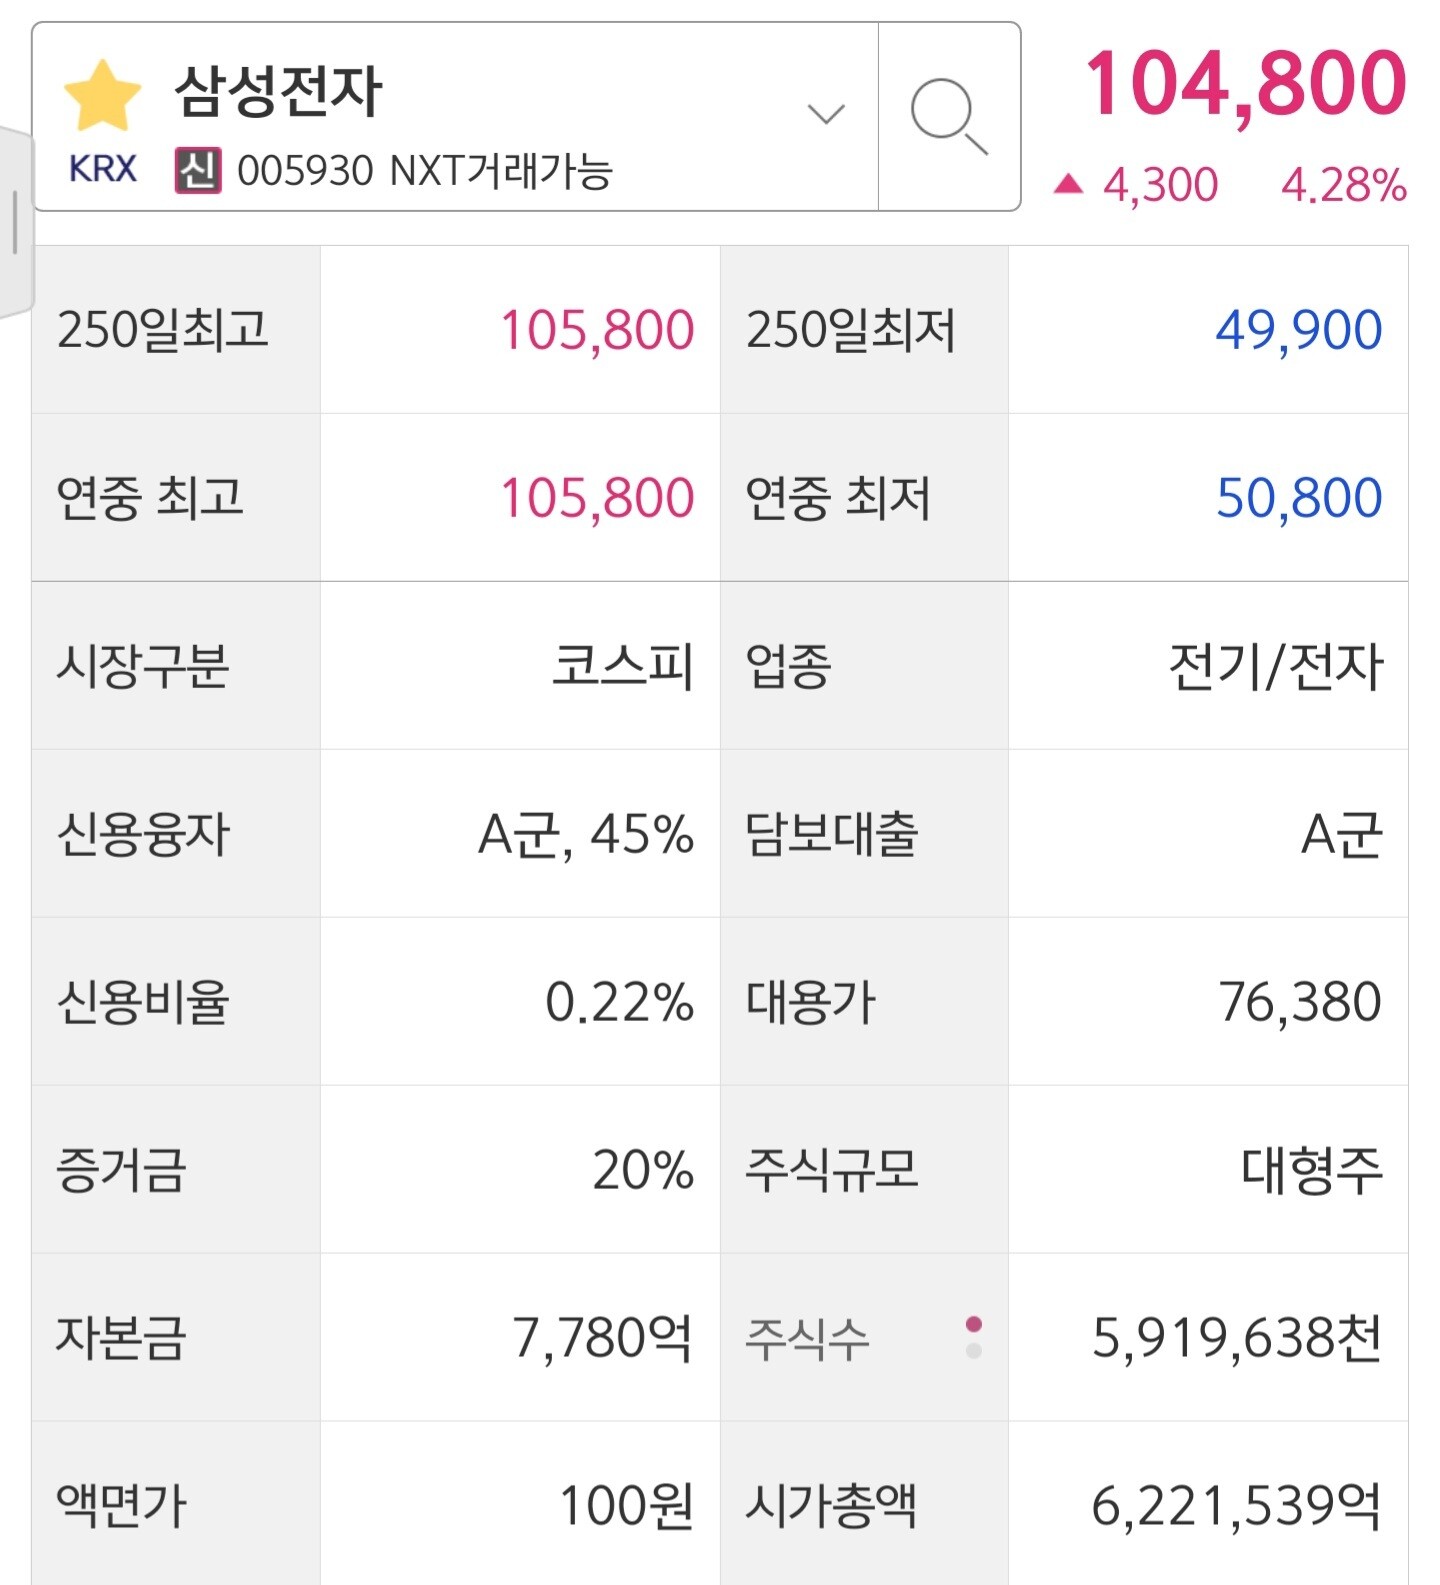The height and width of the screenshot is (1585, 1440).
Task: Select the 250일최고 value 105,800
Action: [597, 330]
